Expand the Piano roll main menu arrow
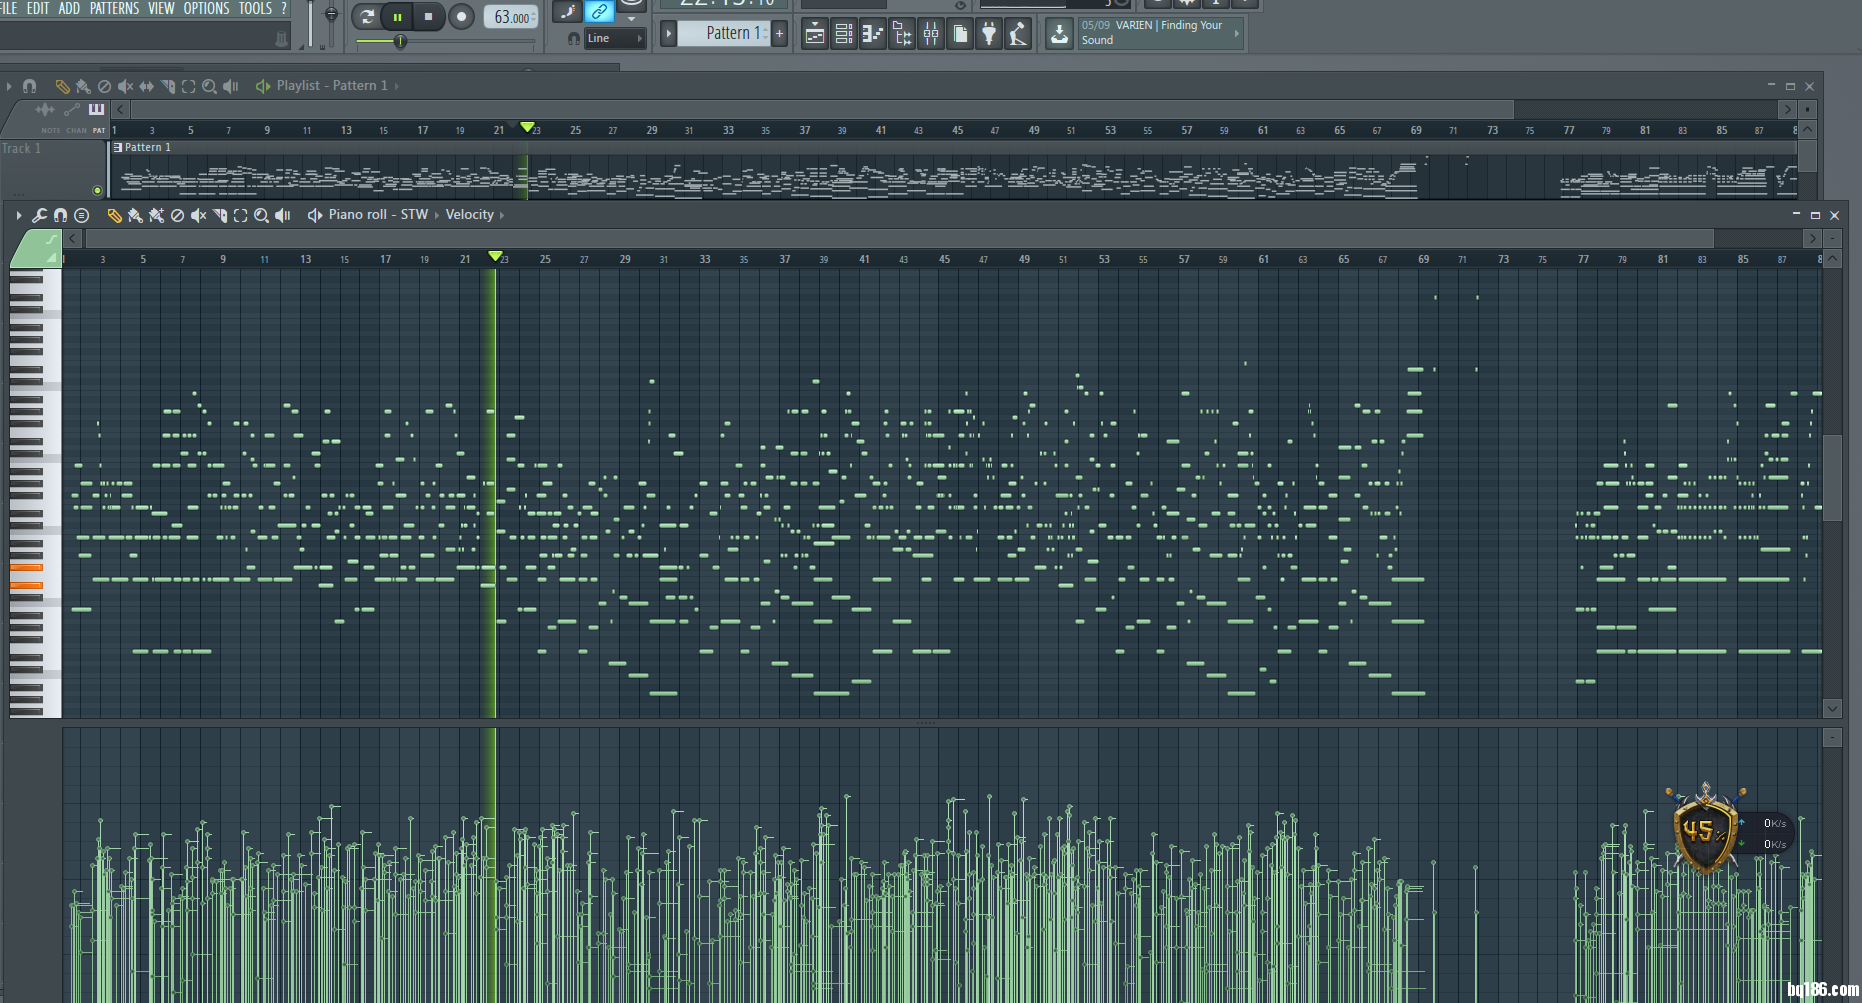The height and width of the screenshot is (1003, 1862). pyautogui.click(x=18, y=215)
